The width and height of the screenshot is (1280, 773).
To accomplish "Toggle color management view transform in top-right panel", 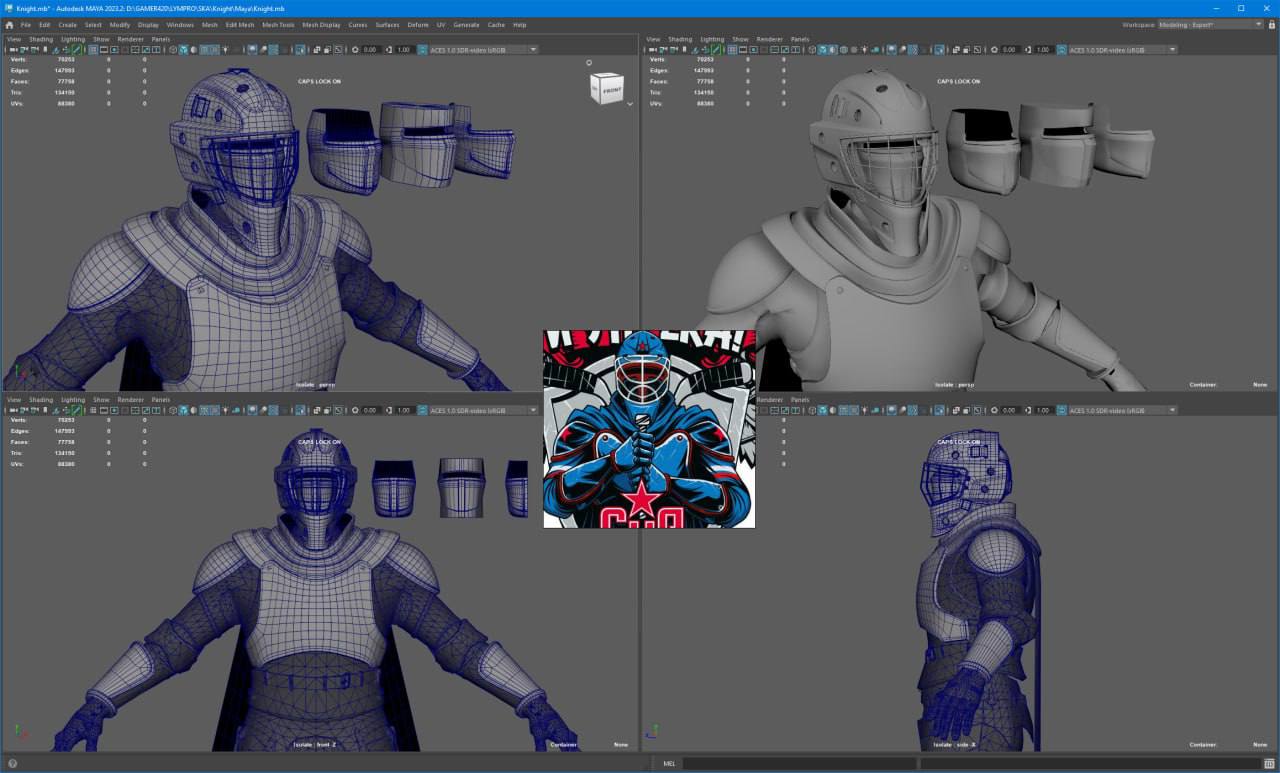I will coord(1061,49).
